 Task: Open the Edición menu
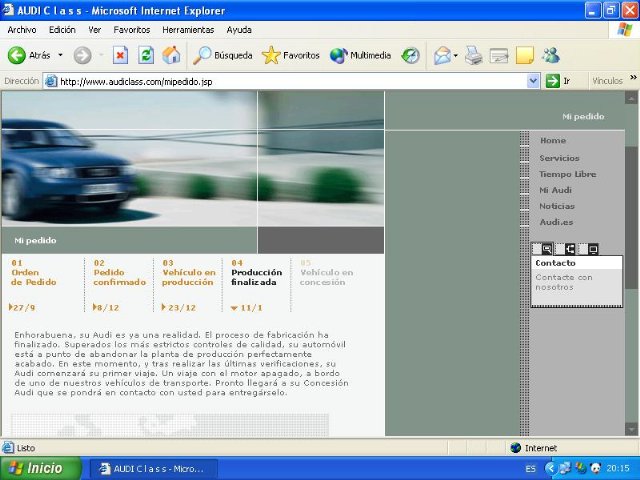[62, 30]
